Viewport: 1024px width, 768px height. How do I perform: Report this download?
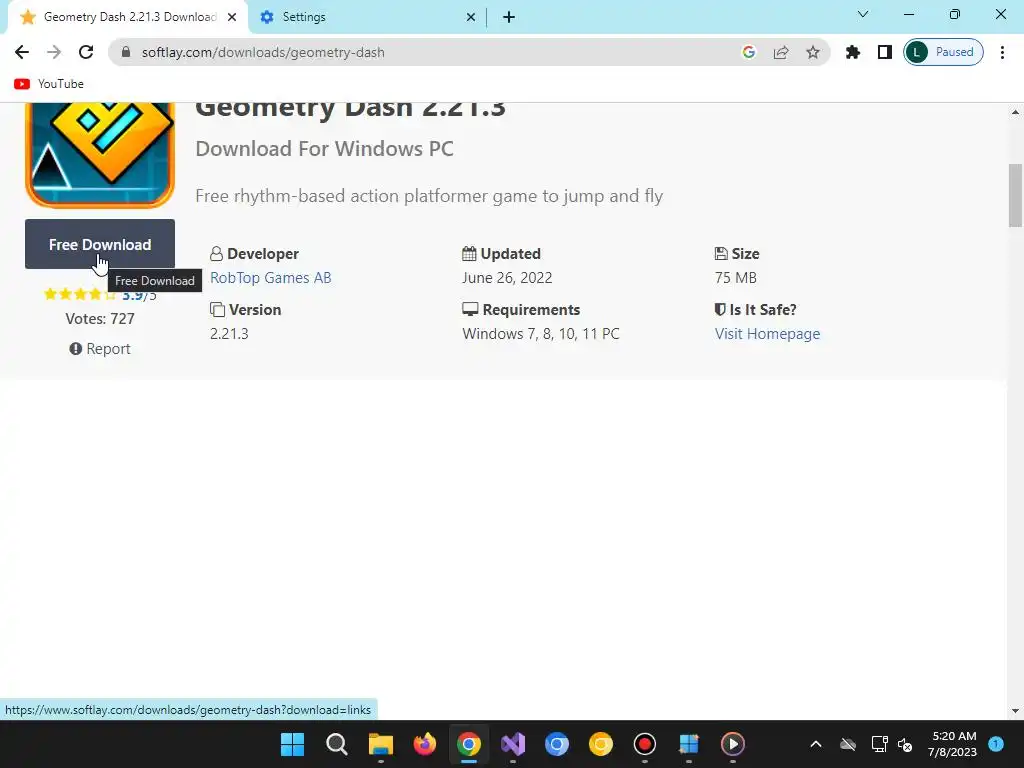pyautogui.click(x=100, y=349)
